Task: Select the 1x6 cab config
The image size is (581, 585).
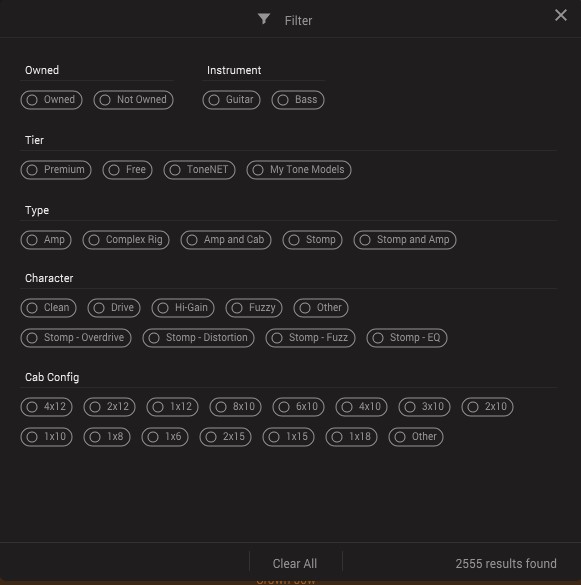Action: [x=165, y=437]
